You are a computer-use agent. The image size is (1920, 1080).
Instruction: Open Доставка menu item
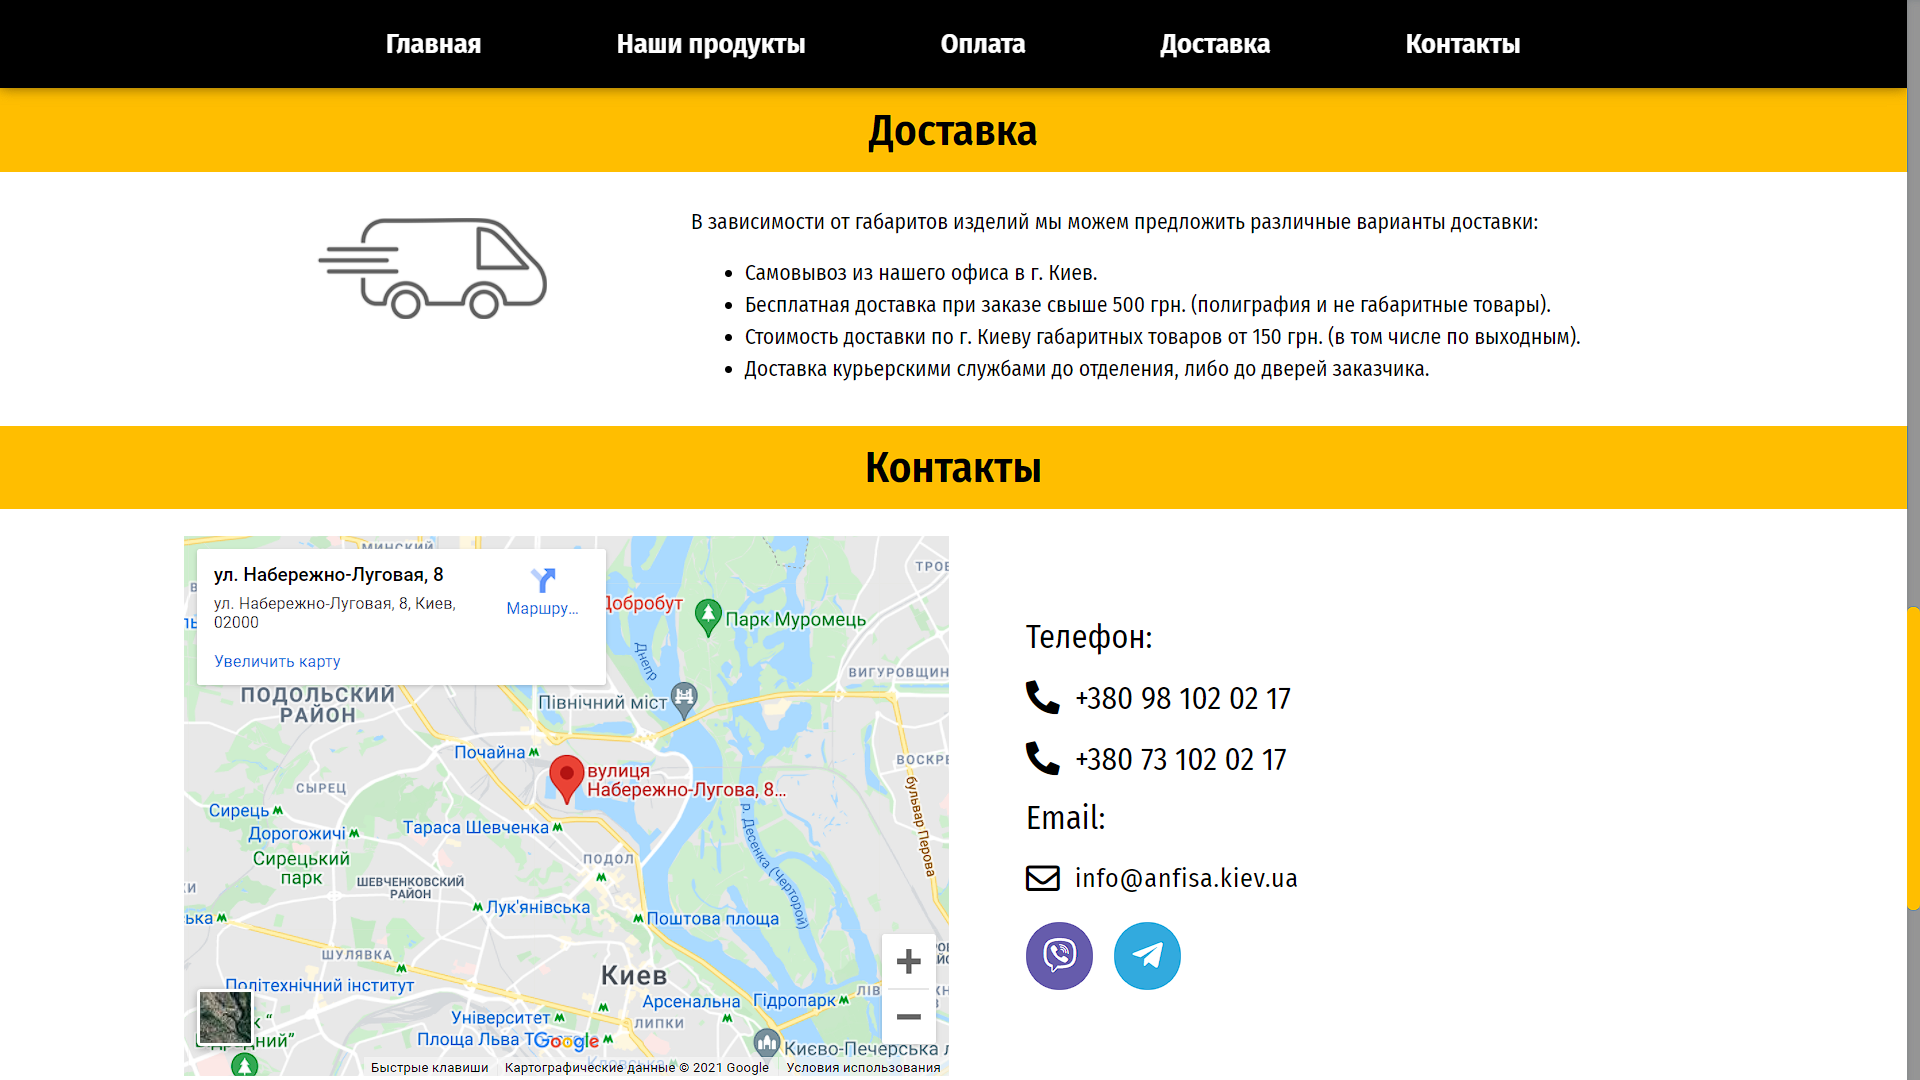coord(1215,44)
